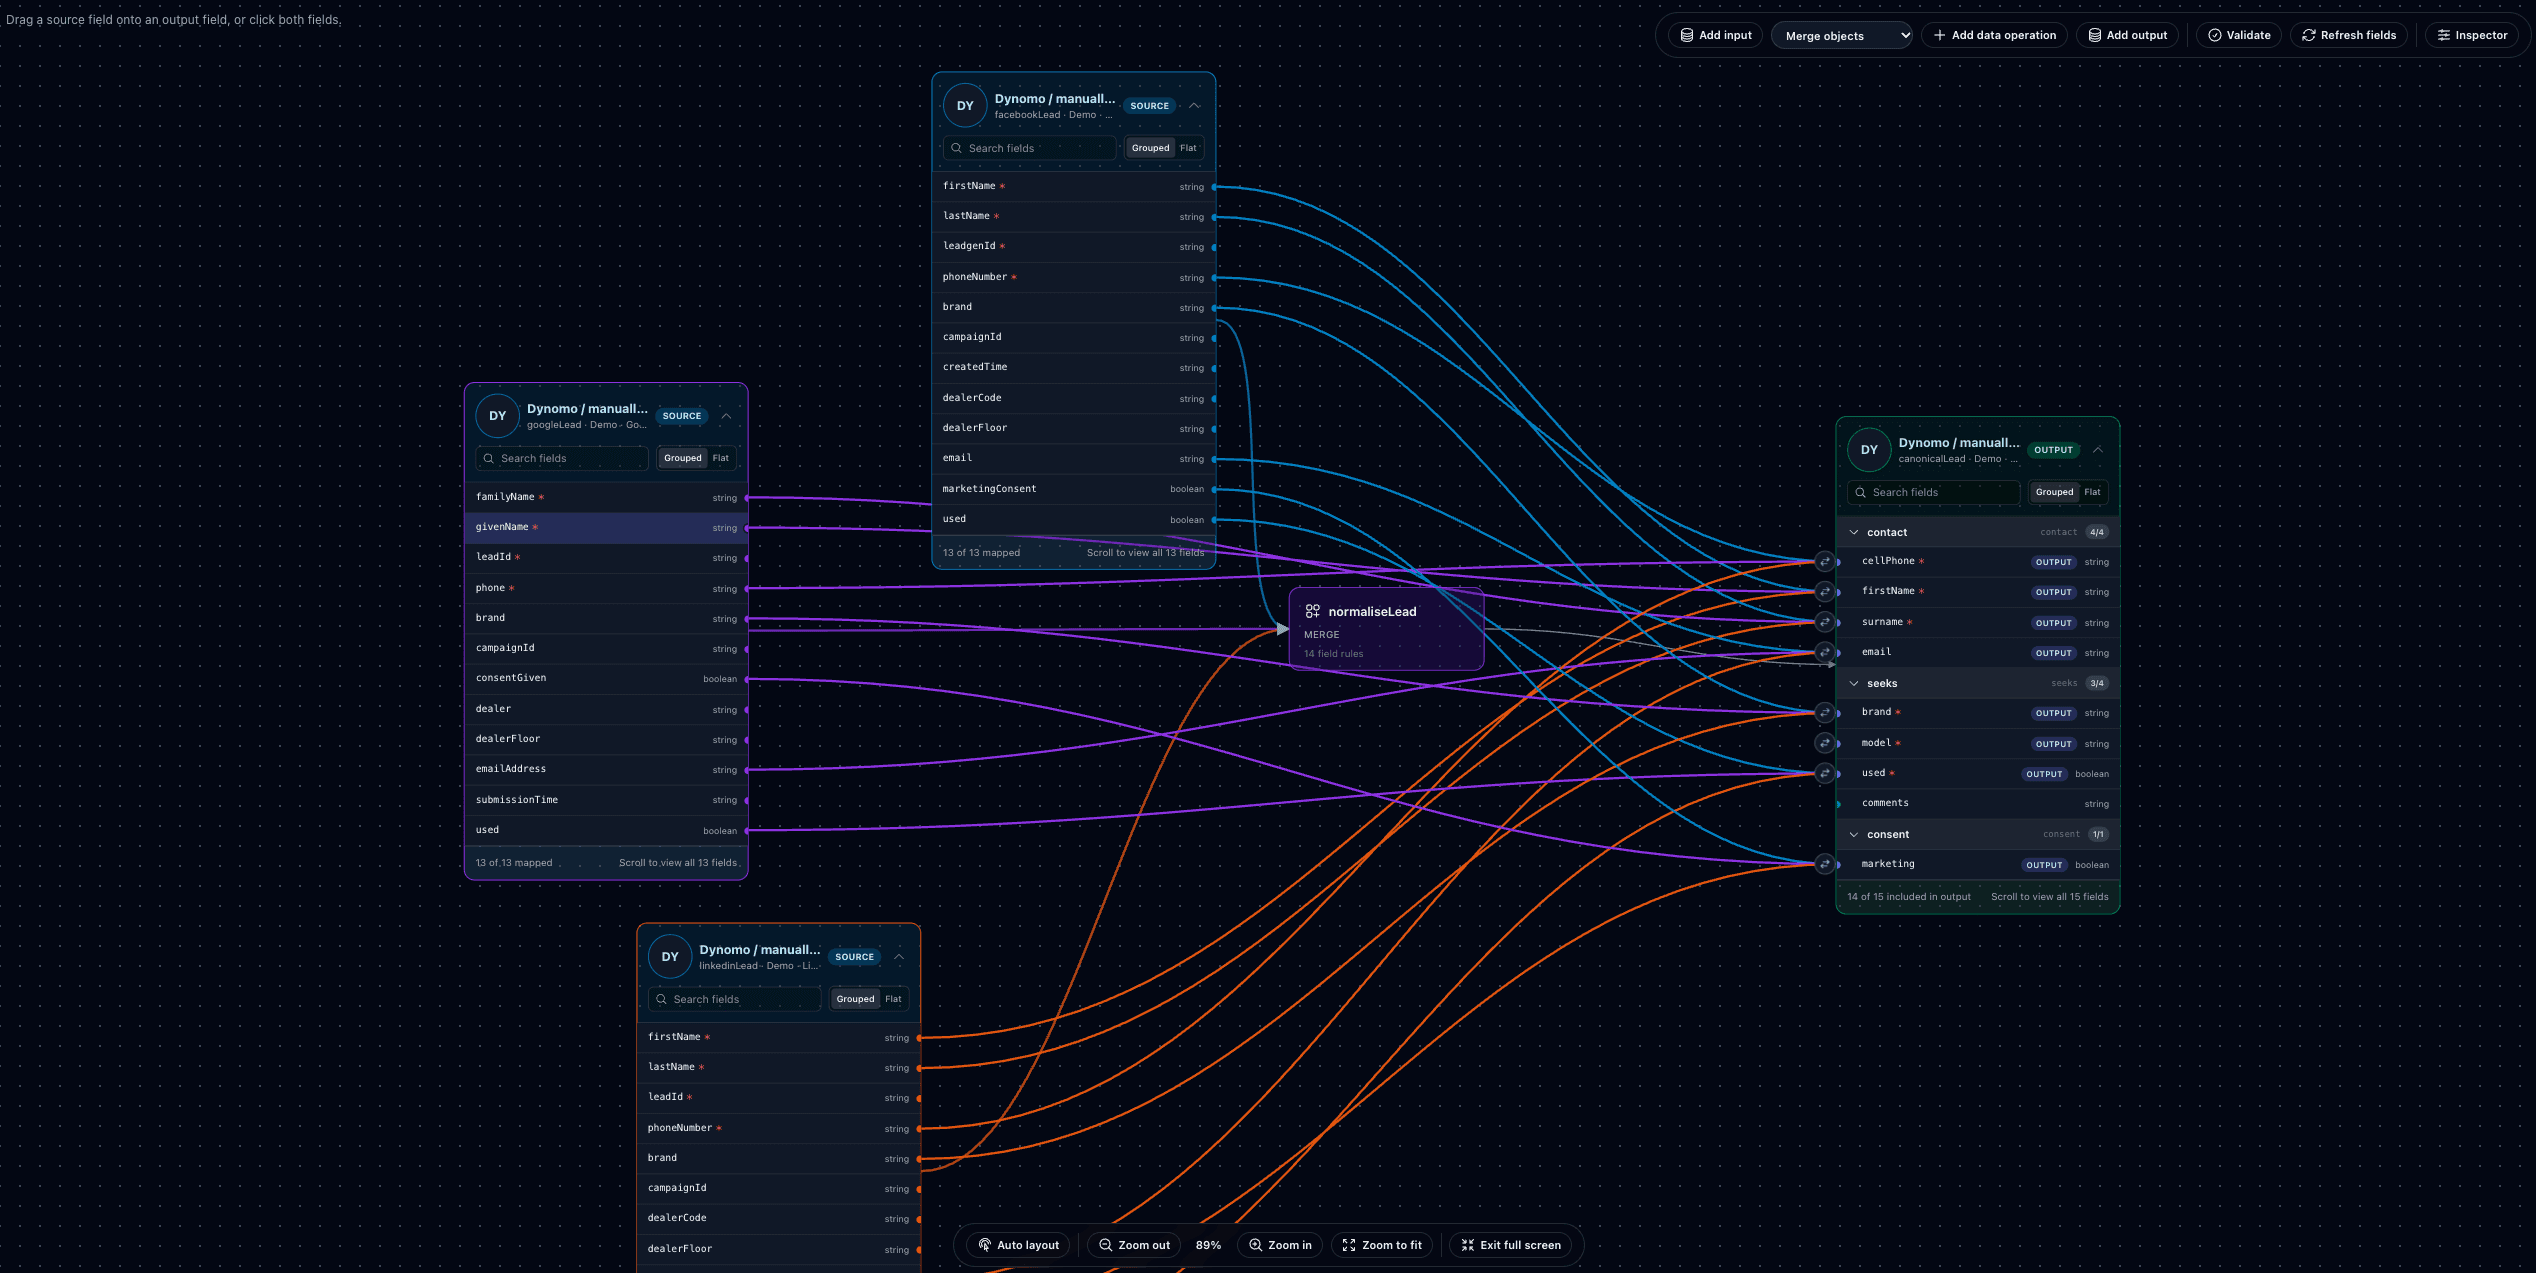Switch facebookLead fields to Flat view
Image resolution: width=2536 pixels, height=1273 pixels.
coord(1188,148)
